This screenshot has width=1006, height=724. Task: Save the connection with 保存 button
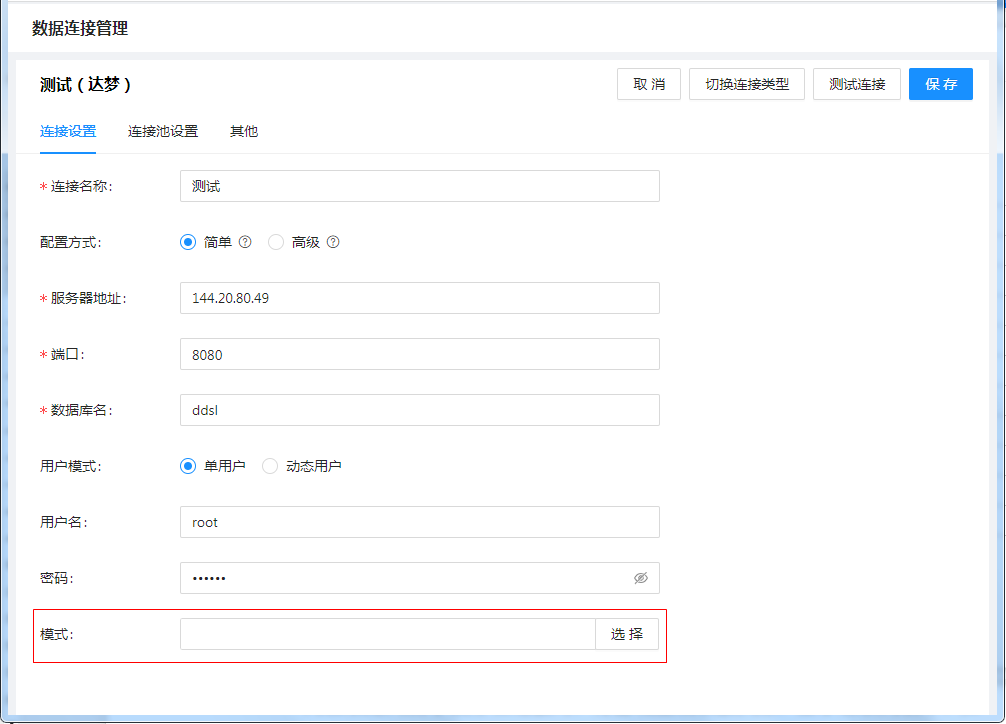tap(941, 84)
